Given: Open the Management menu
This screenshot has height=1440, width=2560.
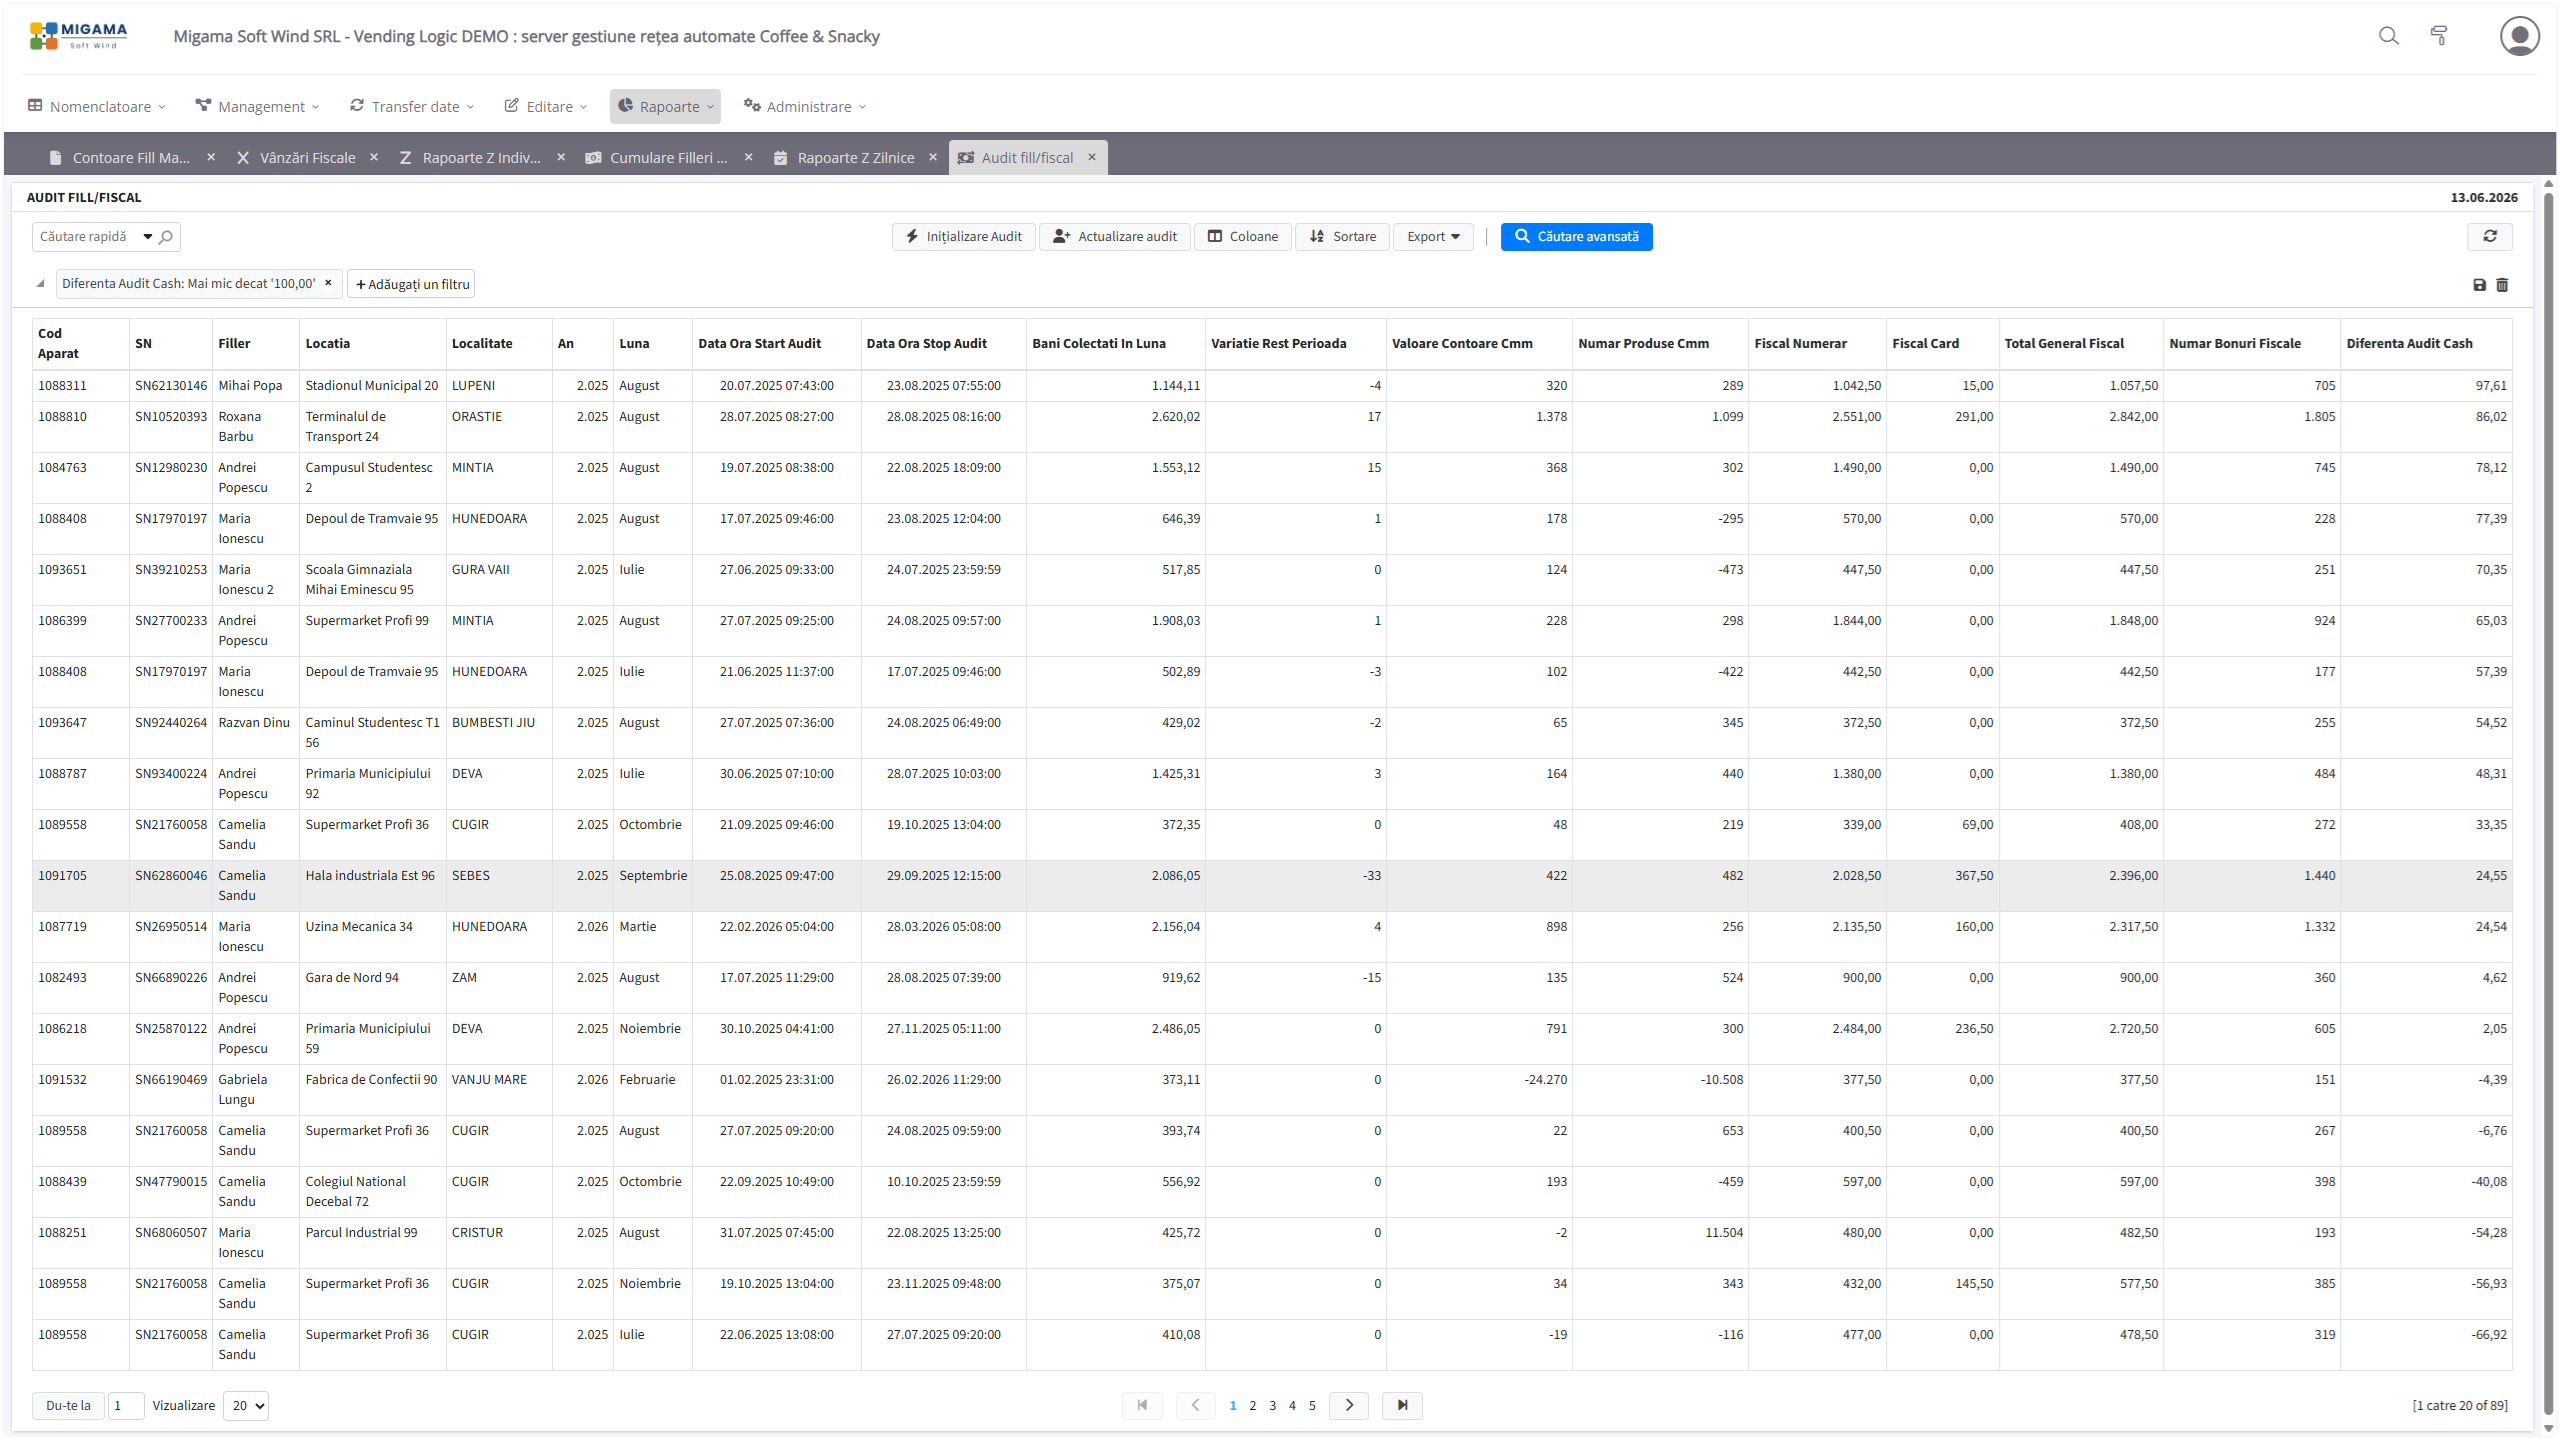Looking at the screenshot, I should pyautogui.click(x=258, y=106).
